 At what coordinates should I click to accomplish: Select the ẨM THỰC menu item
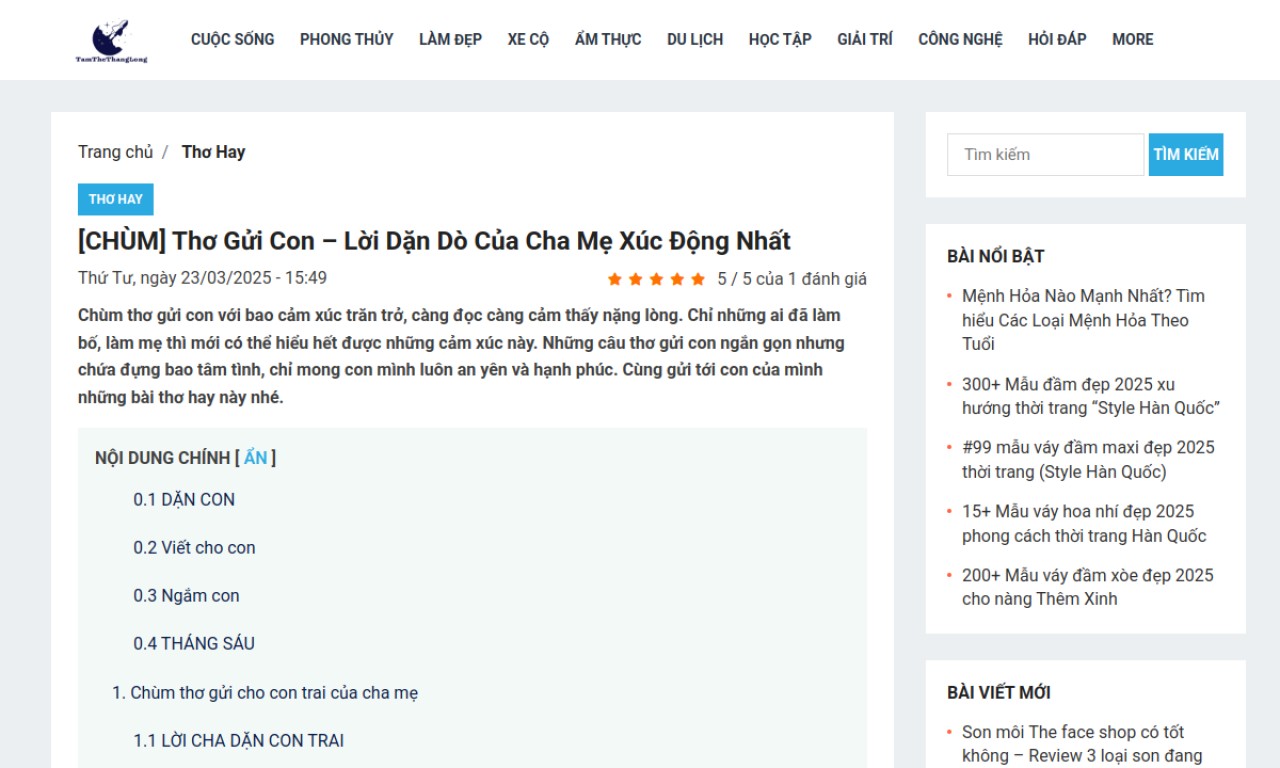click(x=608, y=40)
